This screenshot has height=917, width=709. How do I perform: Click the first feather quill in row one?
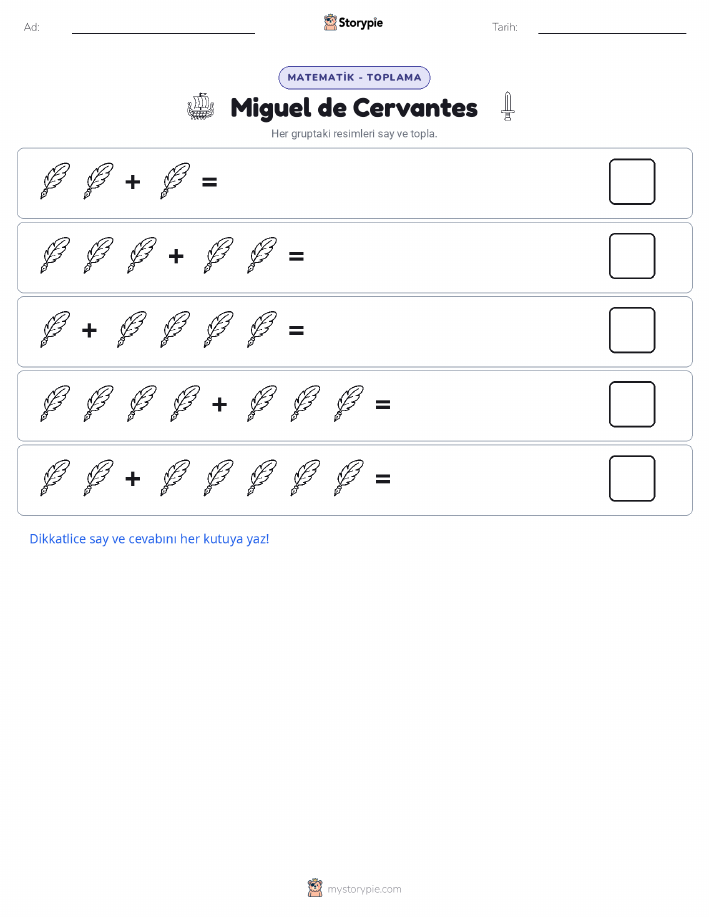click(55, 181)
